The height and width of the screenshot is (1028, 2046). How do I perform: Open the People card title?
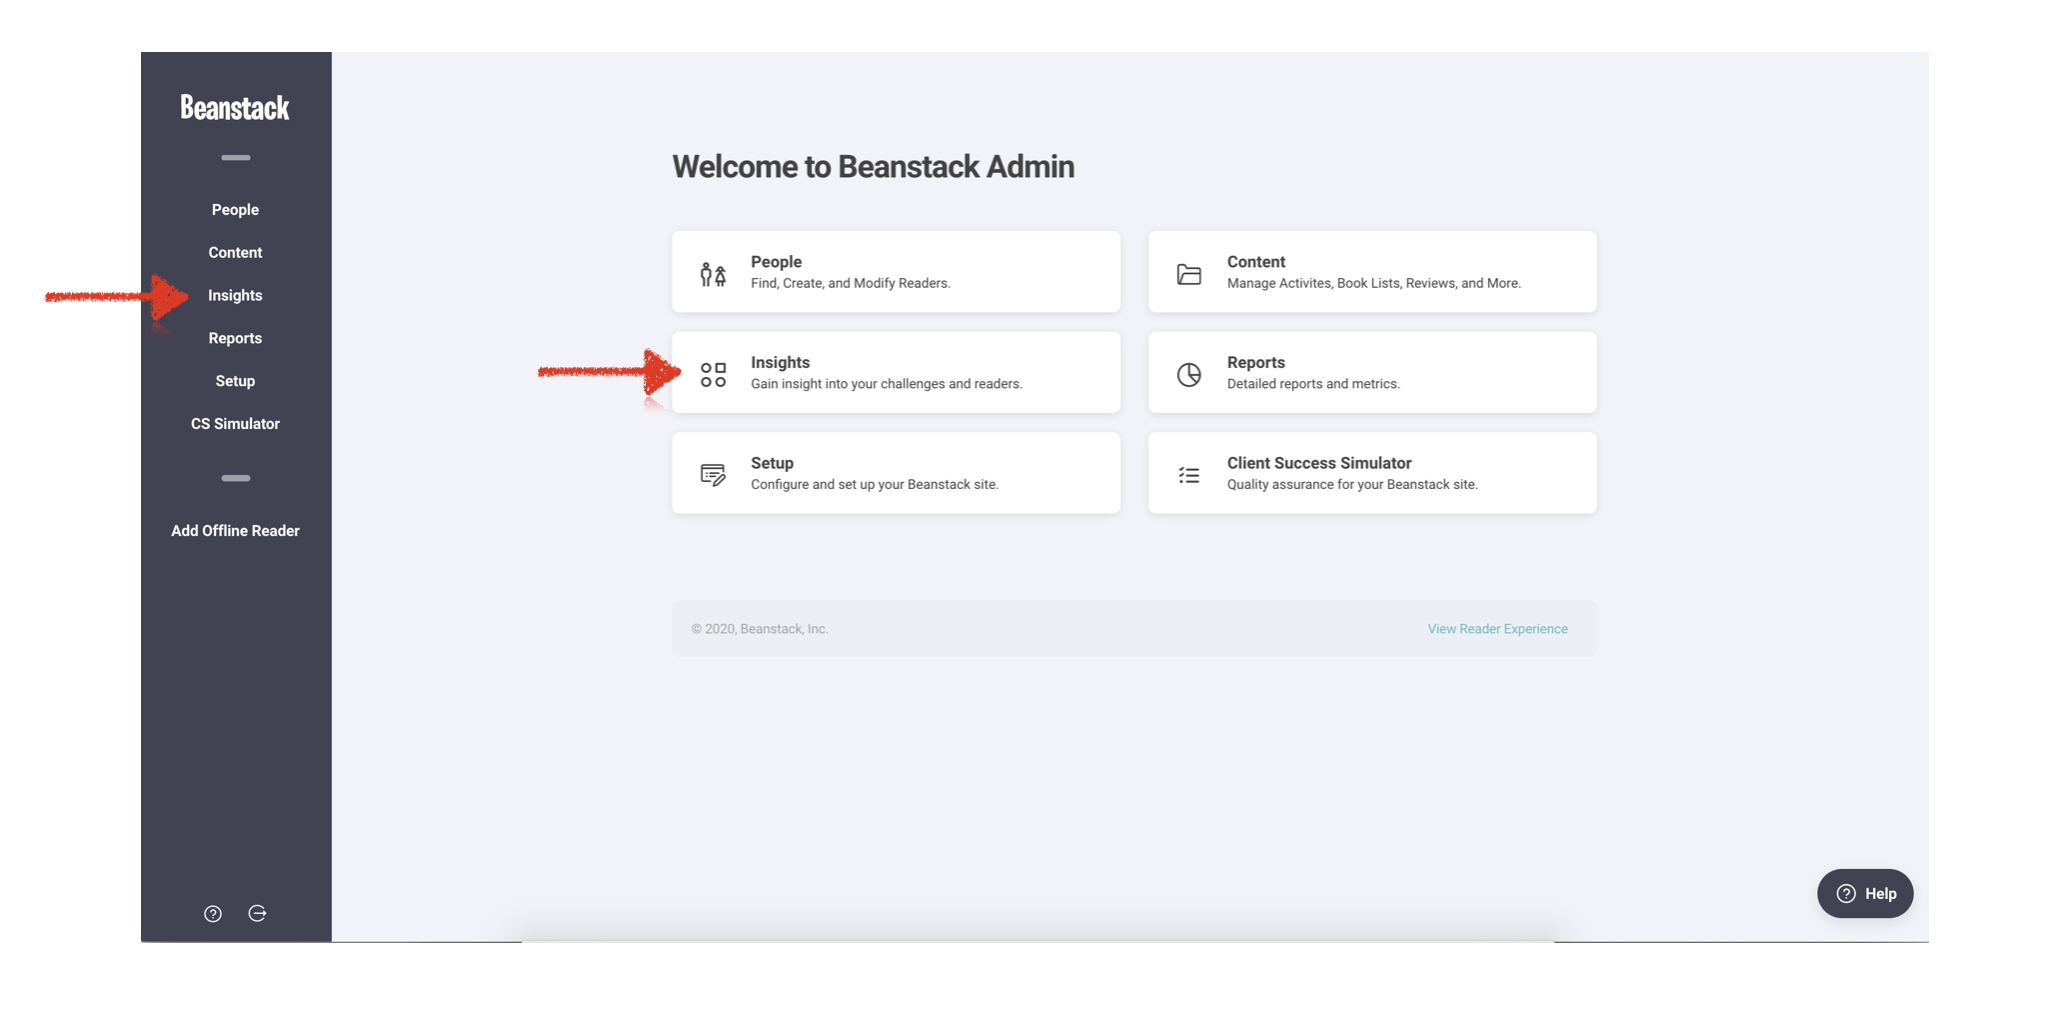coord(776,262)
